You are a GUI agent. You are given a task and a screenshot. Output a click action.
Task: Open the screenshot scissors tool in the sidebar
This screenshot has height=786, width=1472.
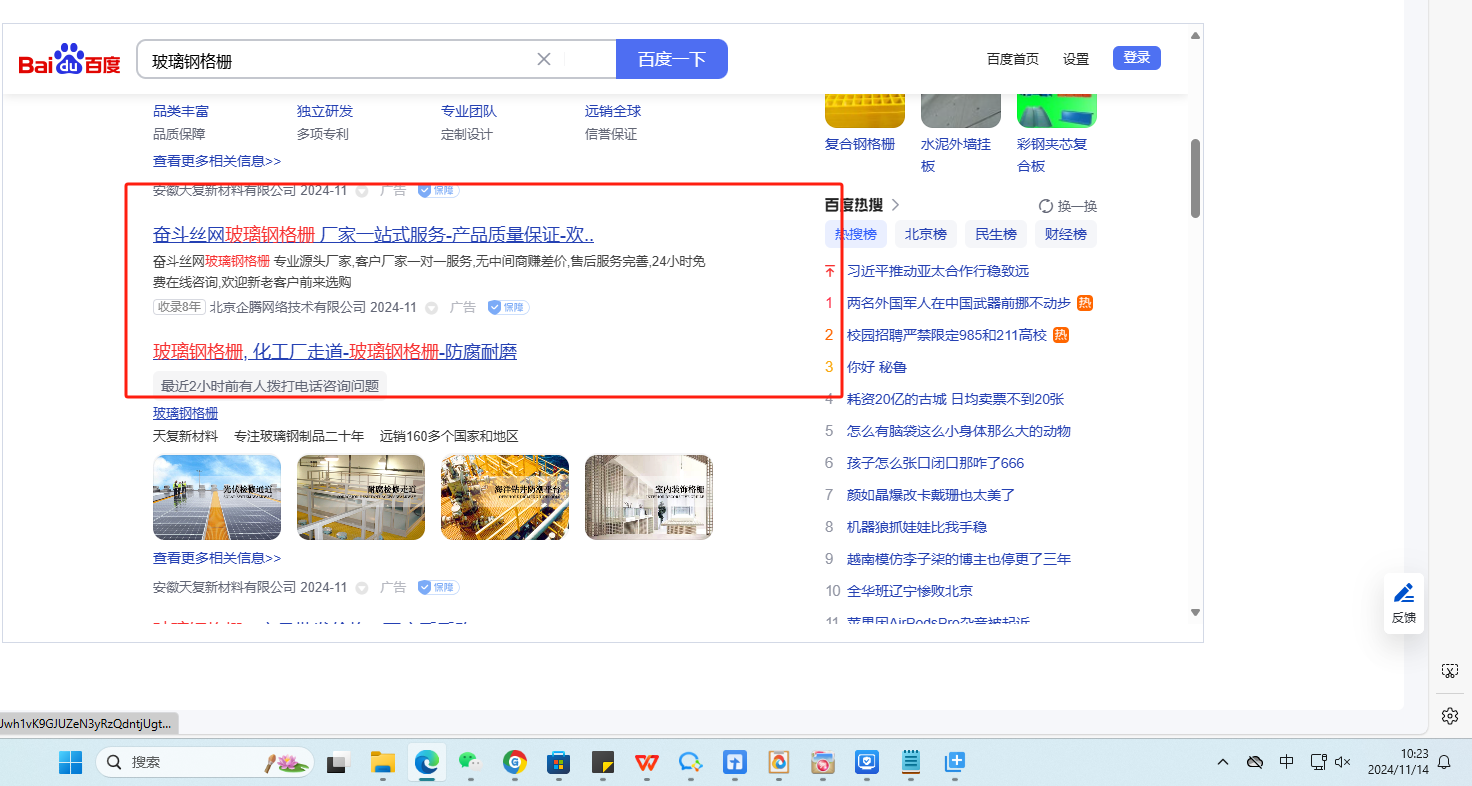tap(1449, 671)
